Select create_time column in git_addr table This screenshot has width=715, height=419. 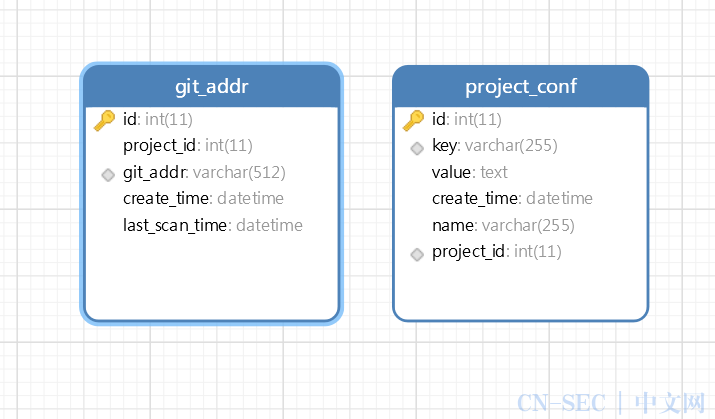pos(203,198)
